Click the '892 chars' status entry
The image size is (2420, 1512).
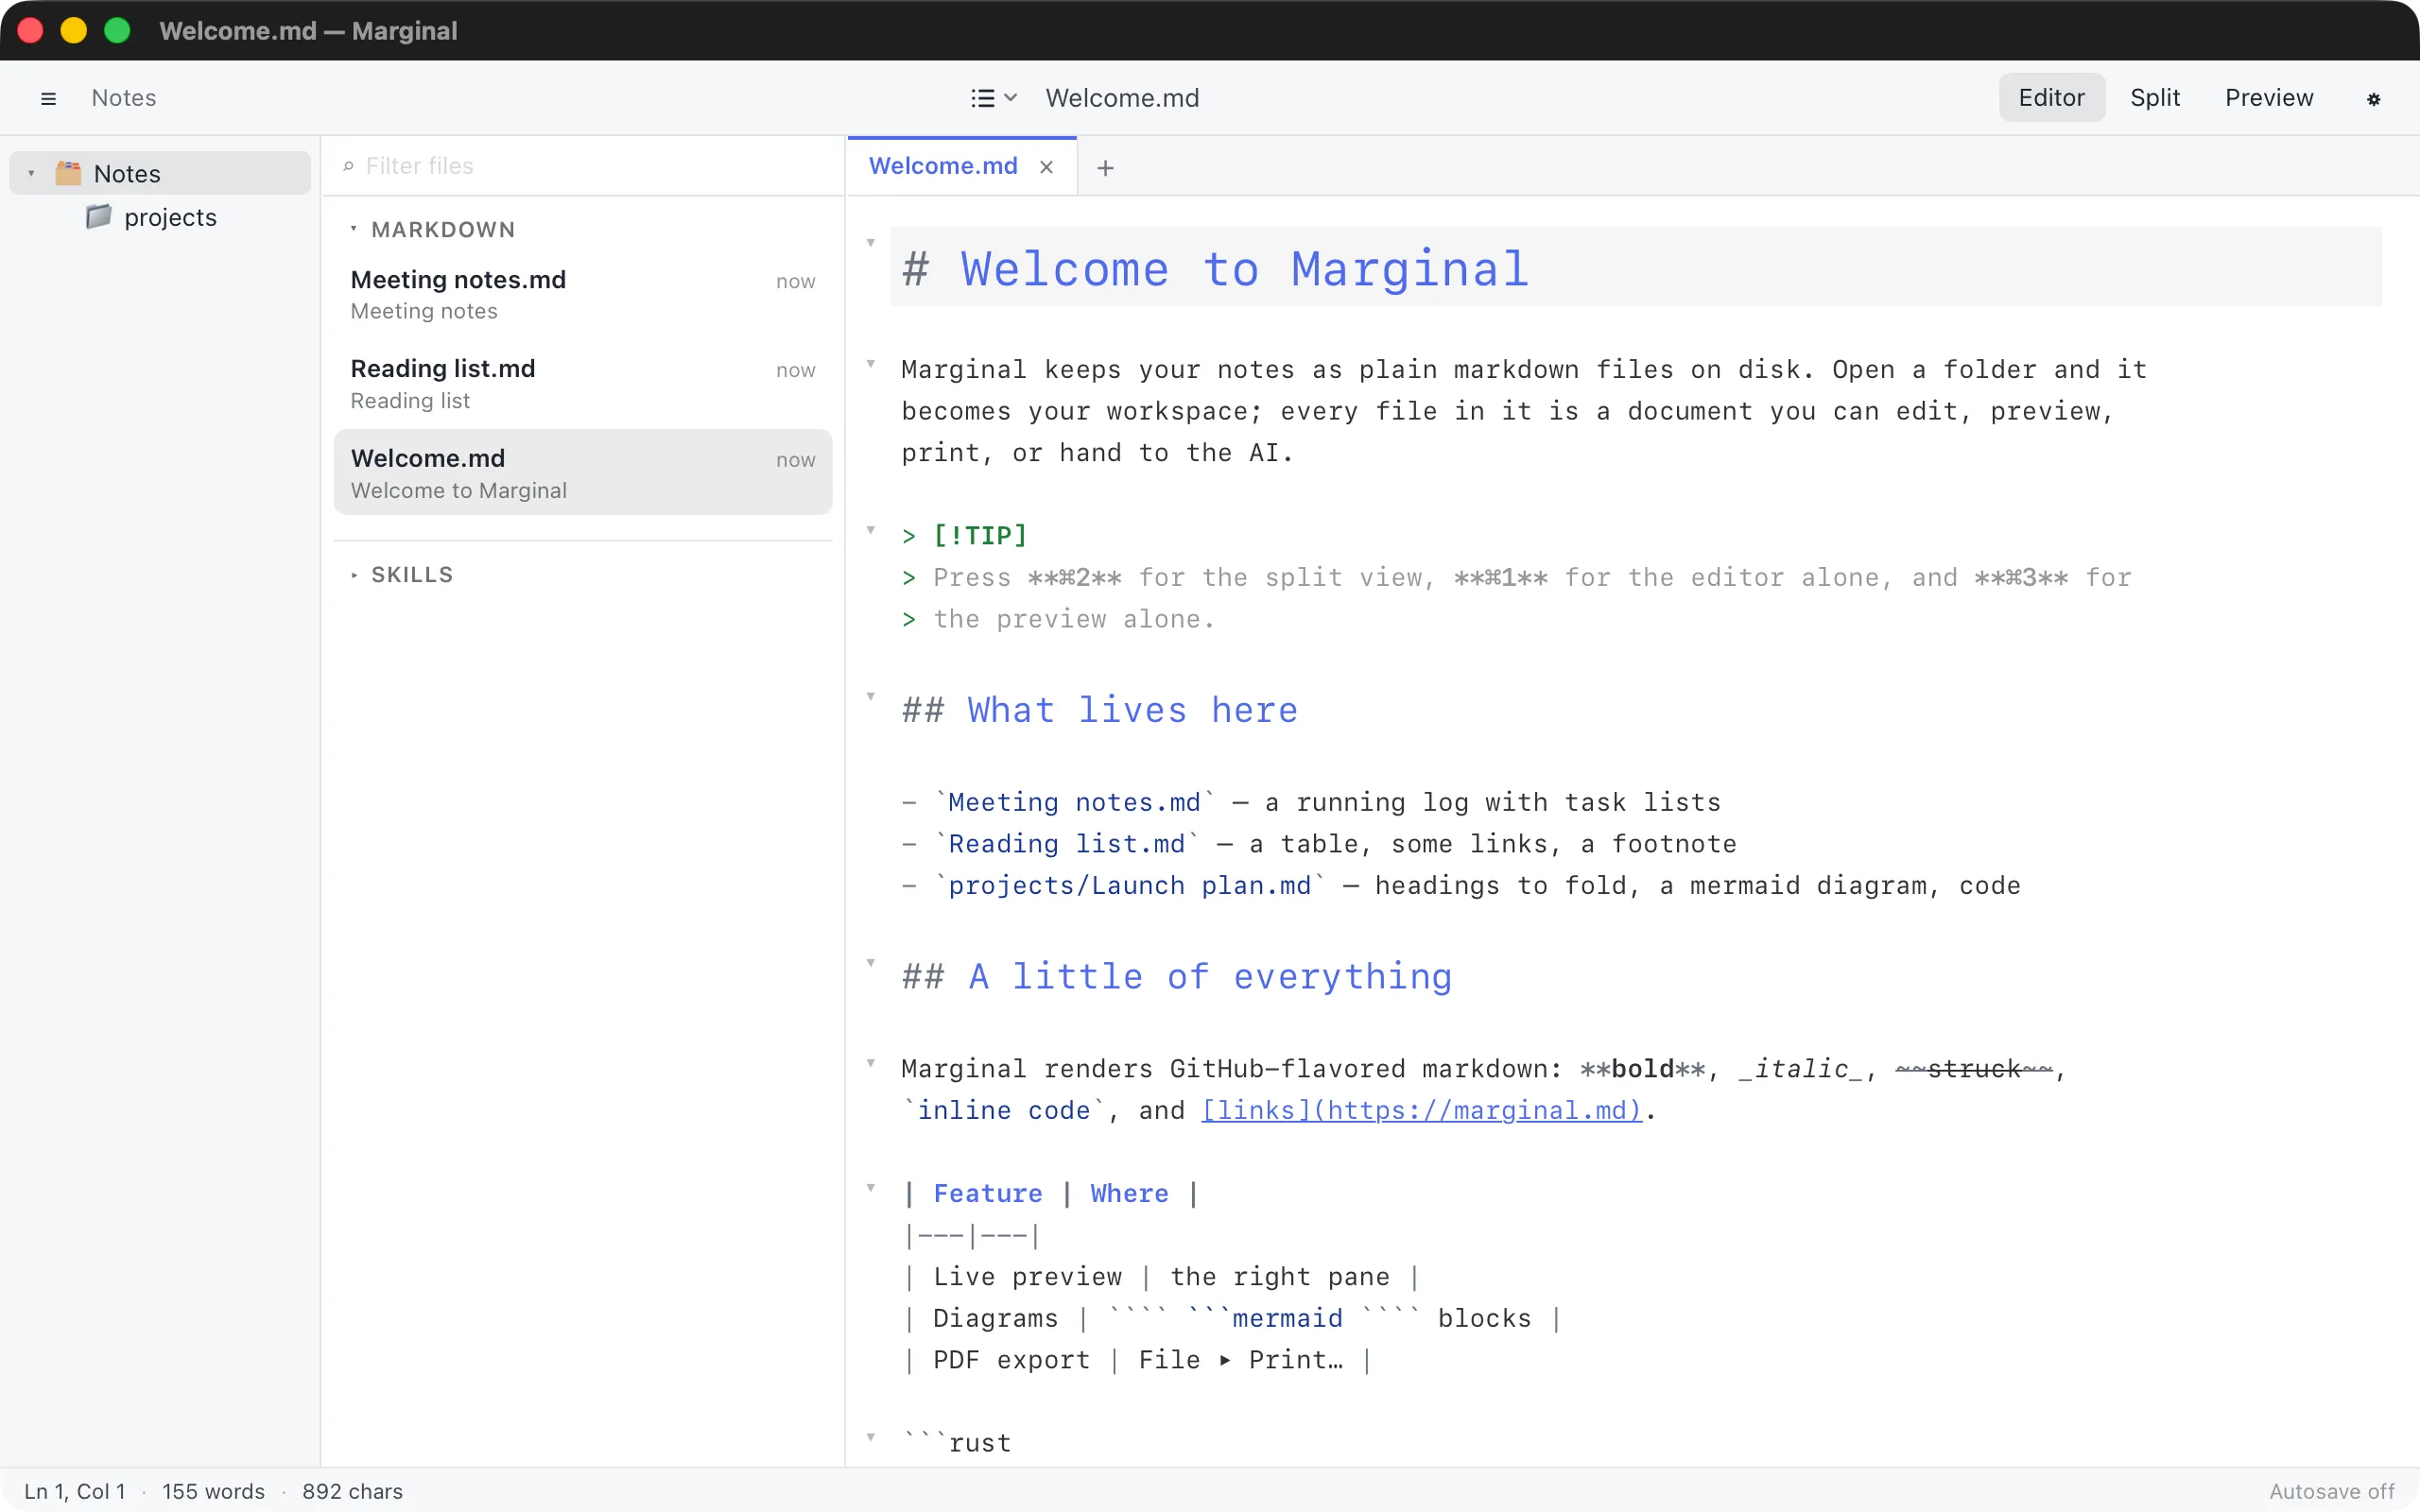pyautogui.click(x=352, y=1491)
